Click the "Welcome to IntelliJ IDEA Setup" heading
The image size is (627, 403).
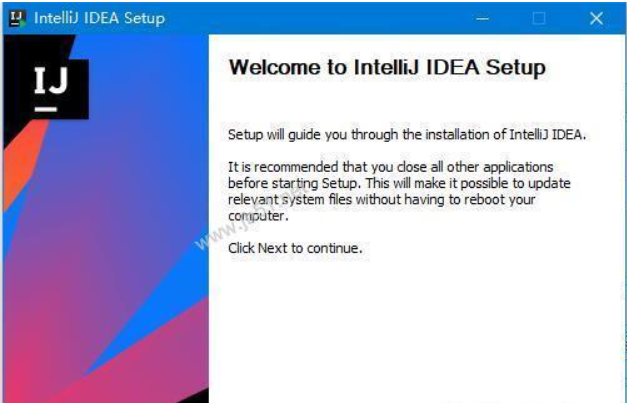coord(387,67)
